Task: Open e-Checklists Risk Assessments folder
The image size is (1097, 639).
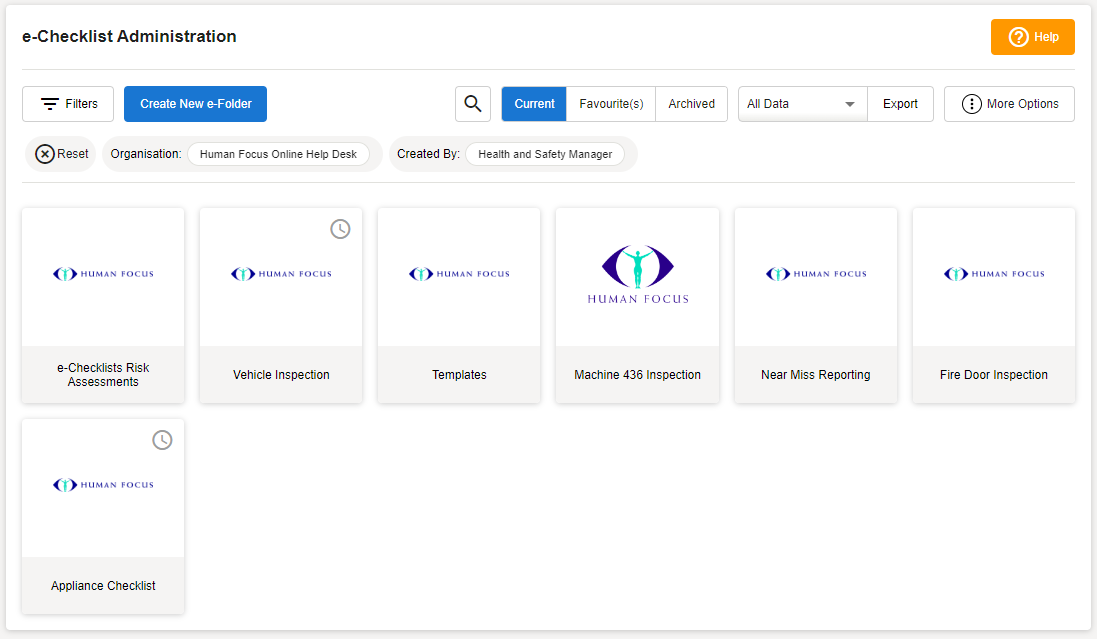Action: click(103, 305)
